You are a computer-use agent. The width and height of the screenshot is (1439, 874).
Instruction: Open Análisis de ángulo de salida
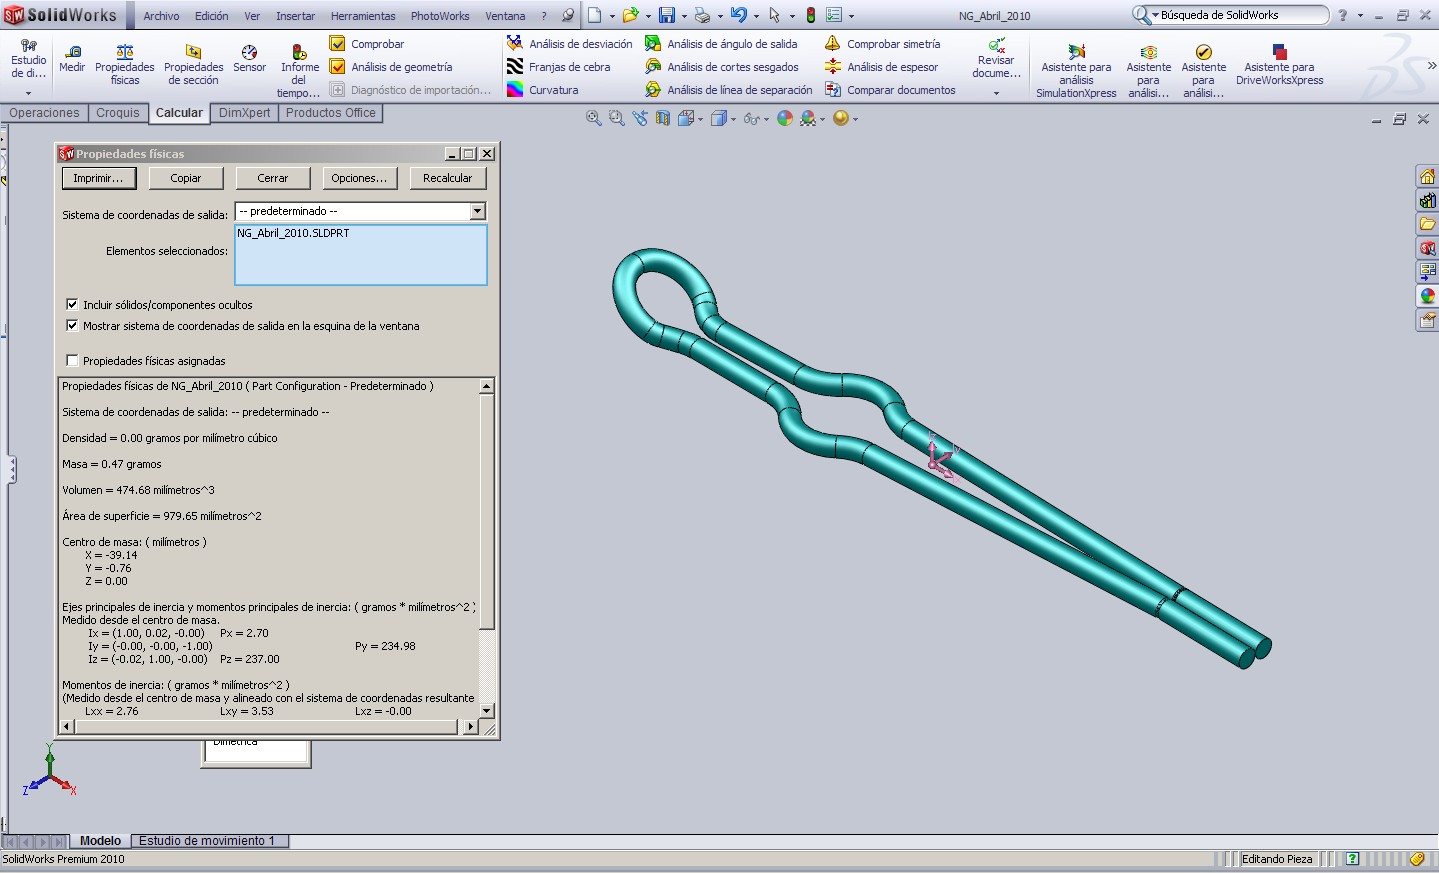pos(721,44)
